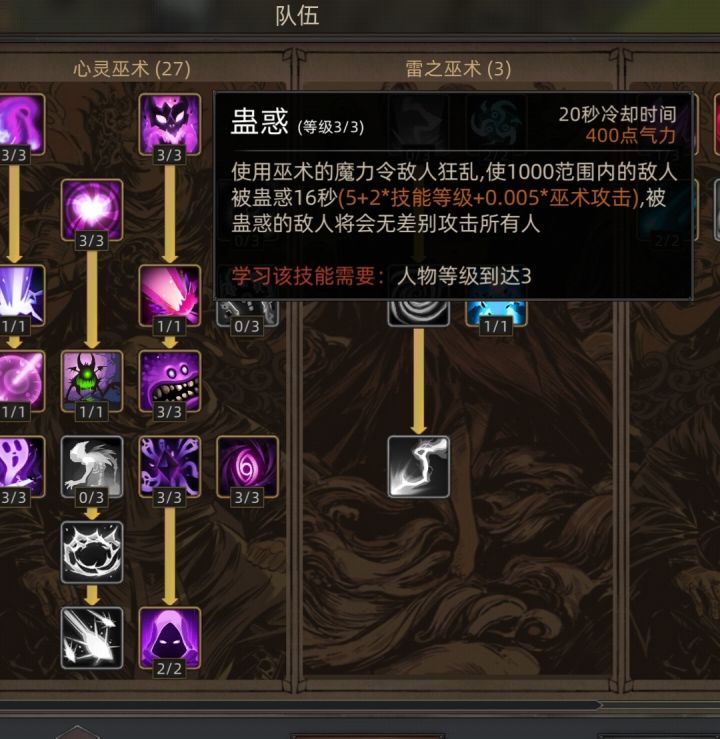Click the grey lightning bolt skill icon
This screenshot has width=720, height=739.
click(418, 467)
